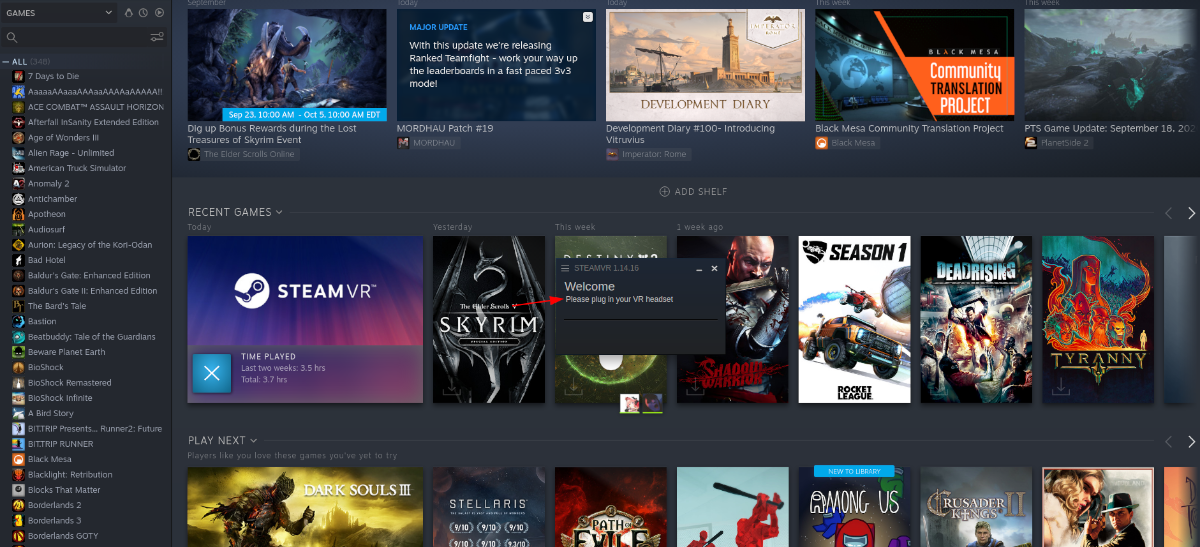The height and width of the screenshot is (547, 1200).
Task: Click the Antichamber game icon
Action: 18,199
